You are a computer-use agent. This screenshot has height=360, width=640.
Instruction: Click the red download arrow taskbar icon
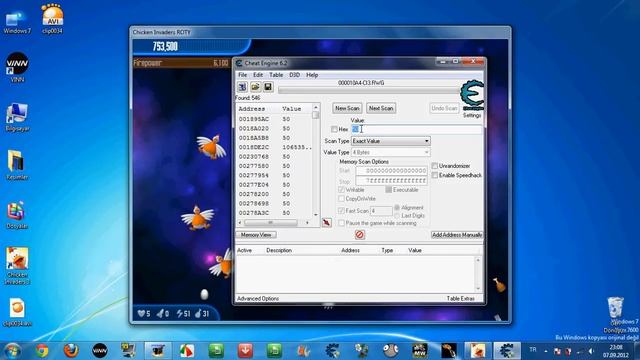pos(245,351)
